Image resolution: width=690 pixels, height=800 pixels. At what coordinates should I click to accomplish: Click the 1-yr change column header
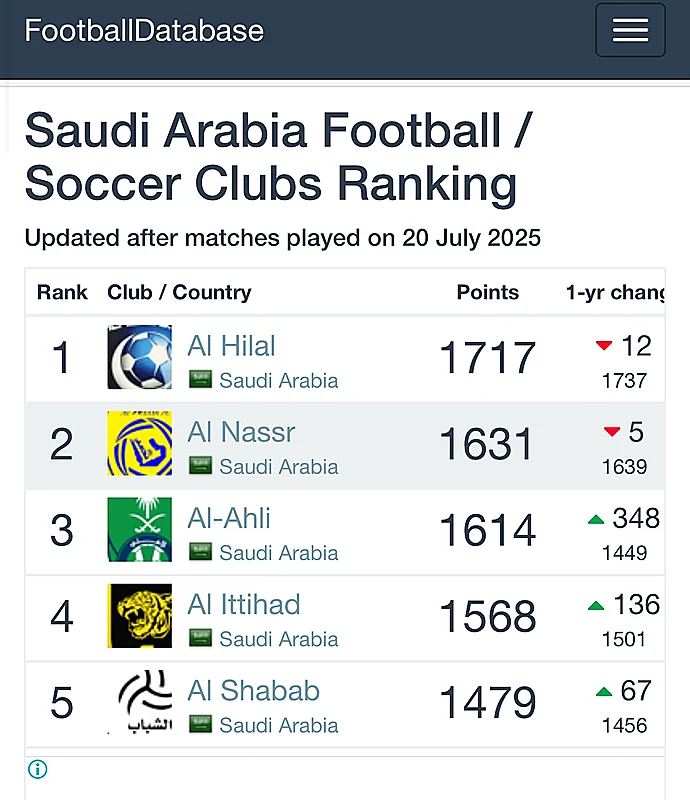[615, 292]
